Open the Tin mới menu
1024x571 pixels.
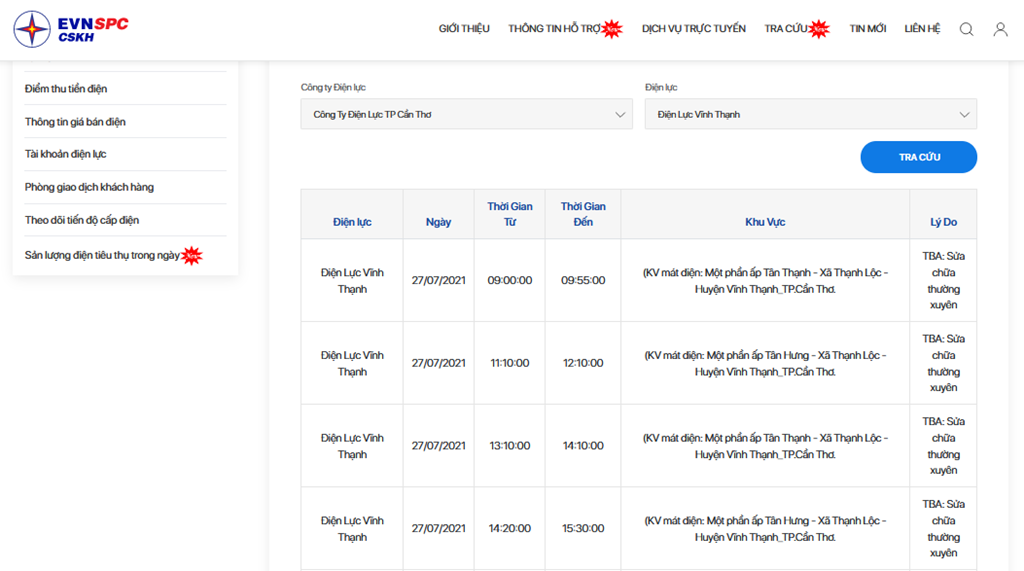pos(867,29)
